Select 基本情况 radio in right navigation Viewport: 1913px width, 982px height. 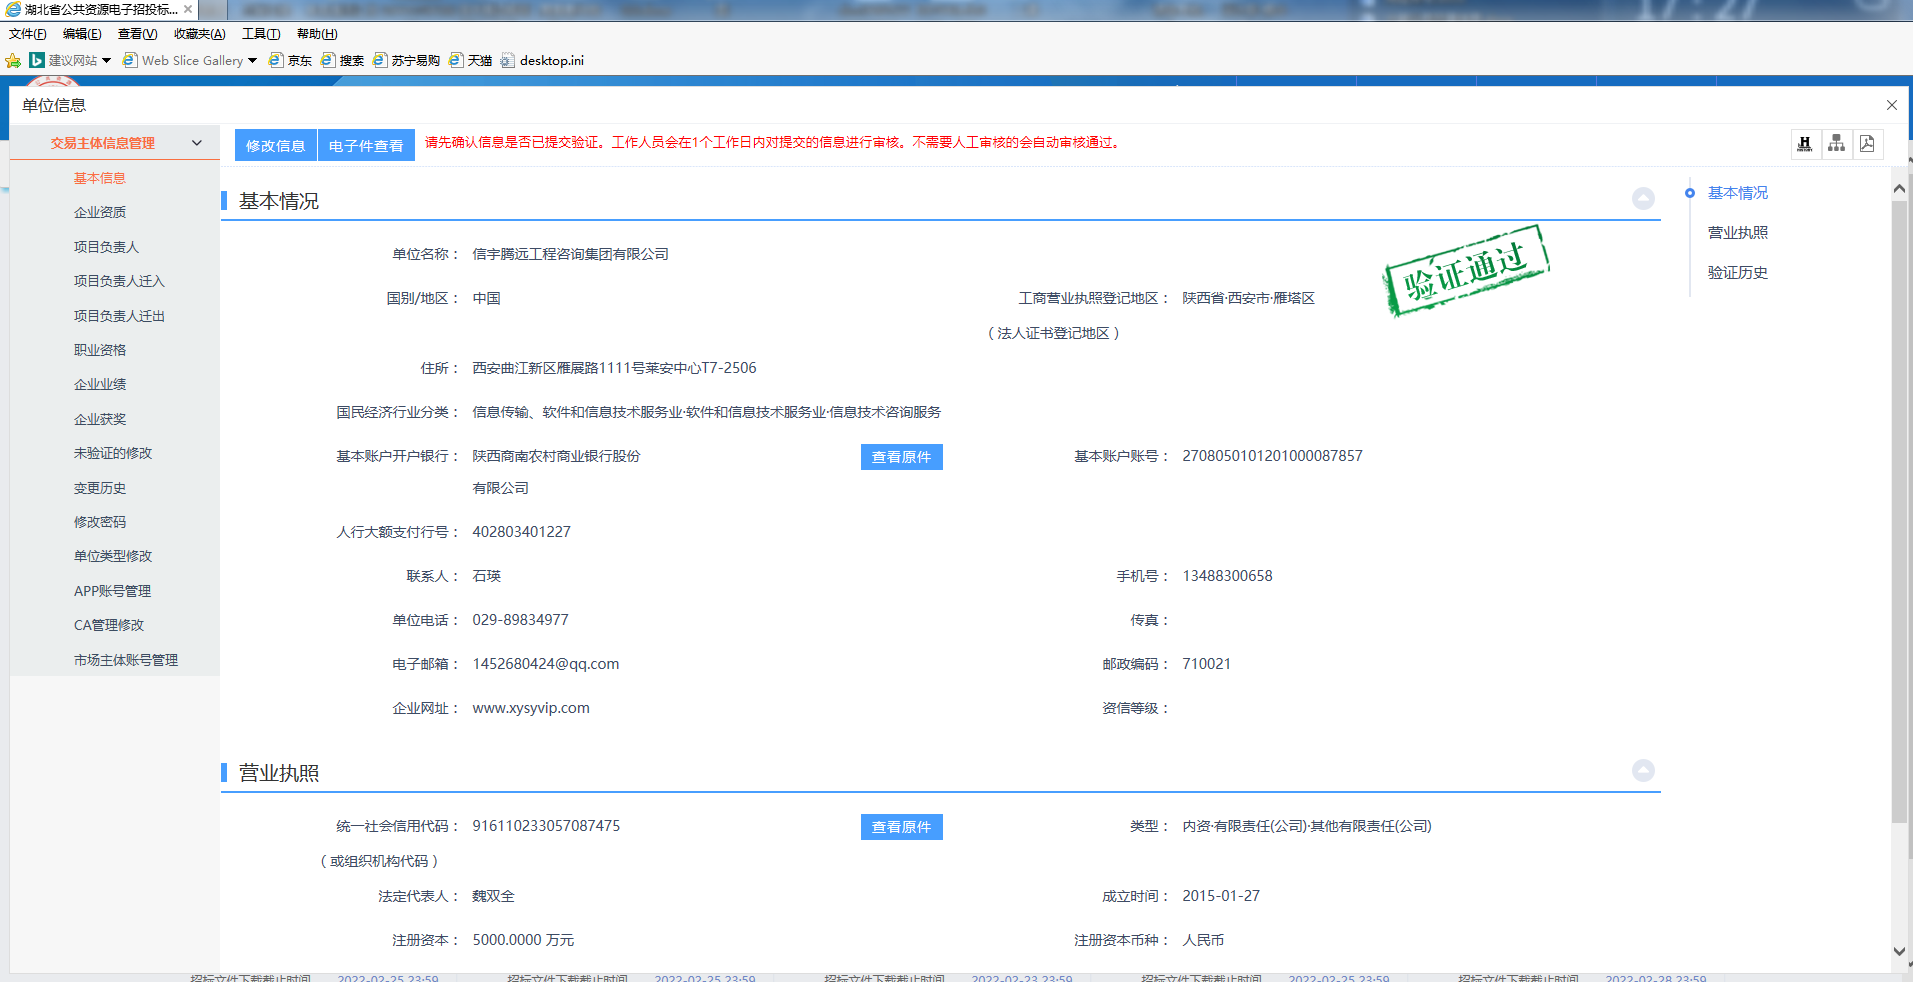point(1691,192)
